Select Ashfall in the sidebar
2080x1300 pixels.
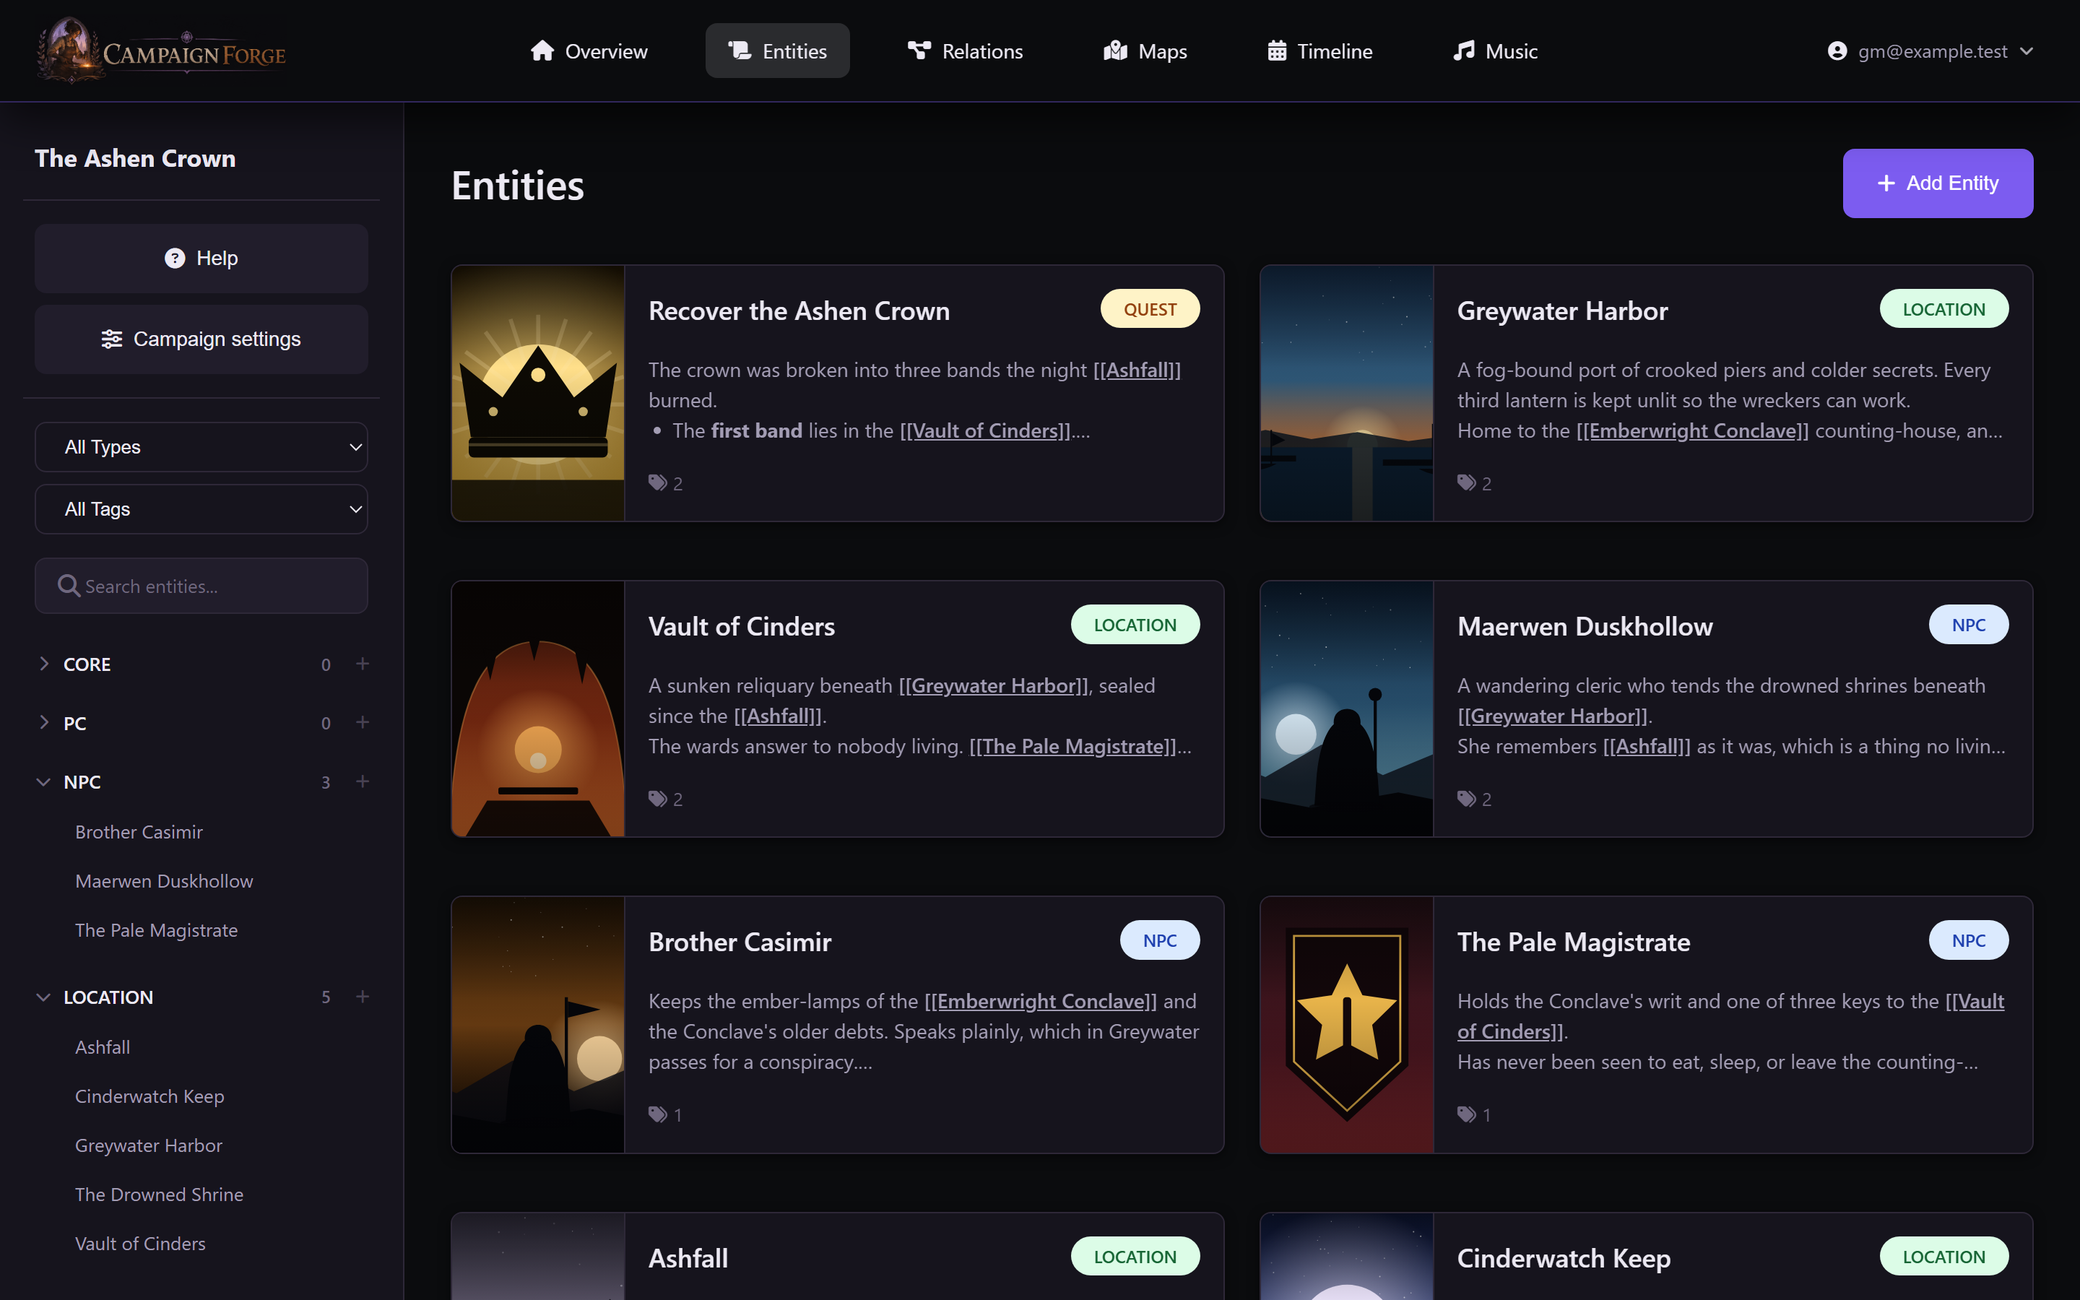coord(102,1047)
